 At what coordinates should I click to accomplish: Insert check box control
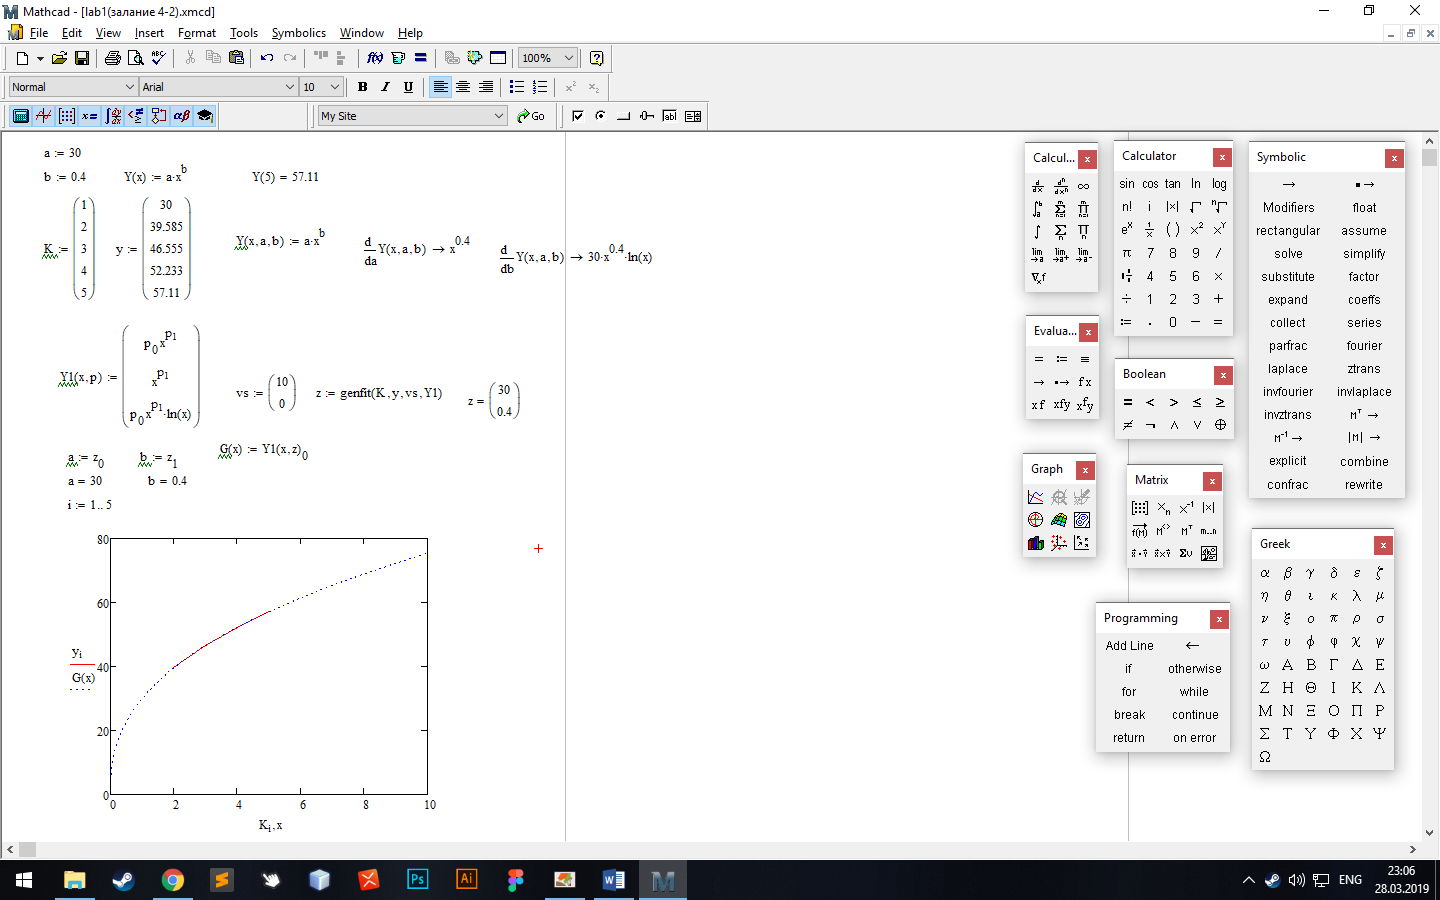click(x=577, y=116)
